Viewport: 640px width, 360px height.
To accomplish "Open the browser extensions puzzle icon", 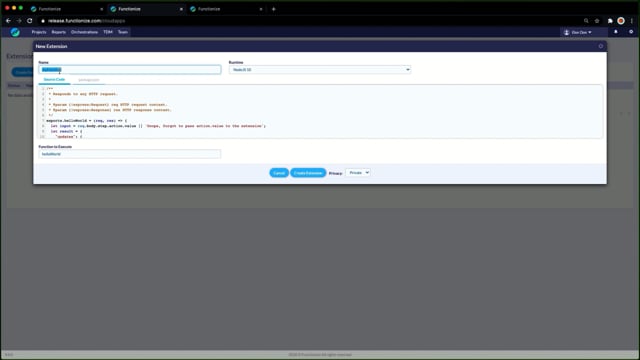I will [610, 21].
